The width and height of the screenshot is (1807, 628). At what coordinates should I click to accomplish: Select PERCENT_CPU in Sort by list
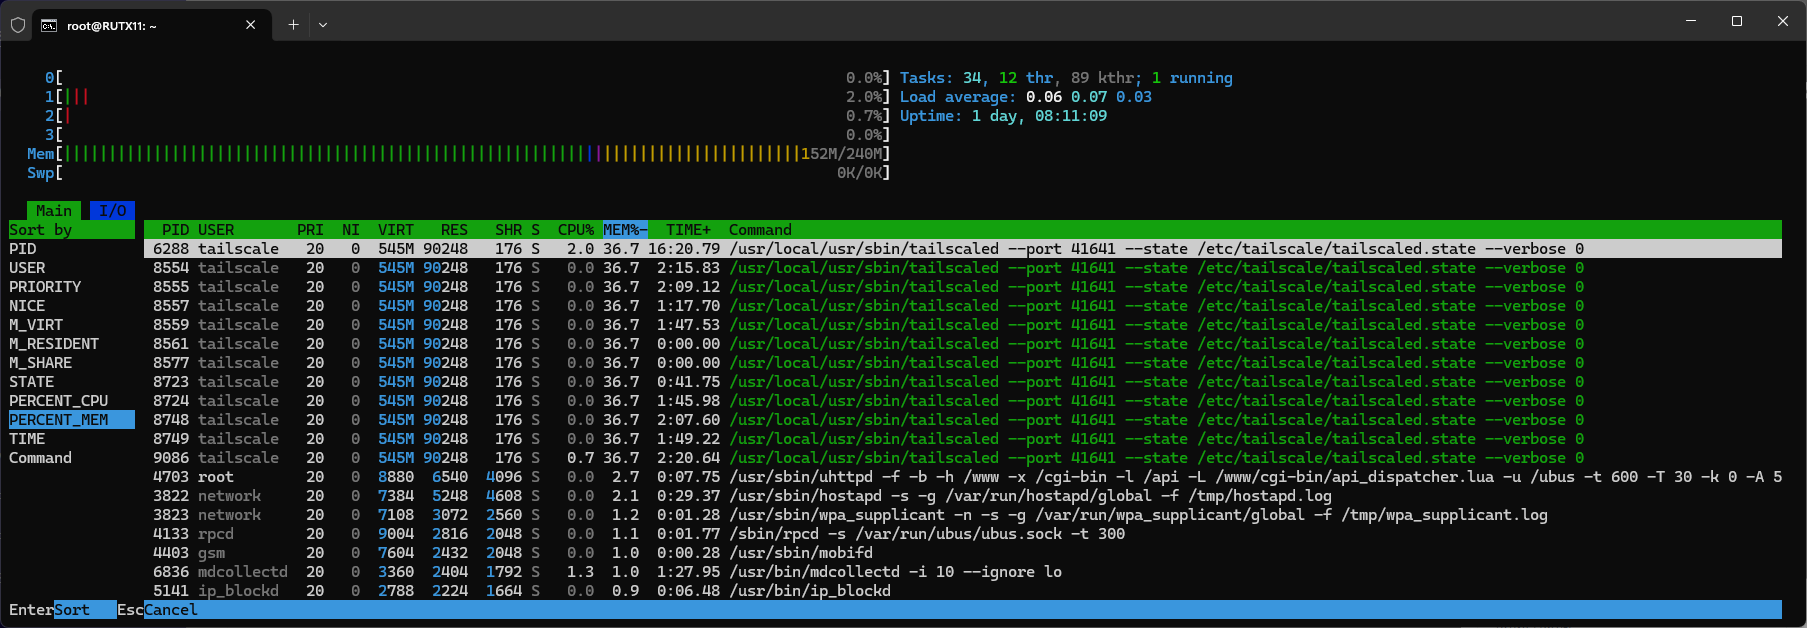59,401
